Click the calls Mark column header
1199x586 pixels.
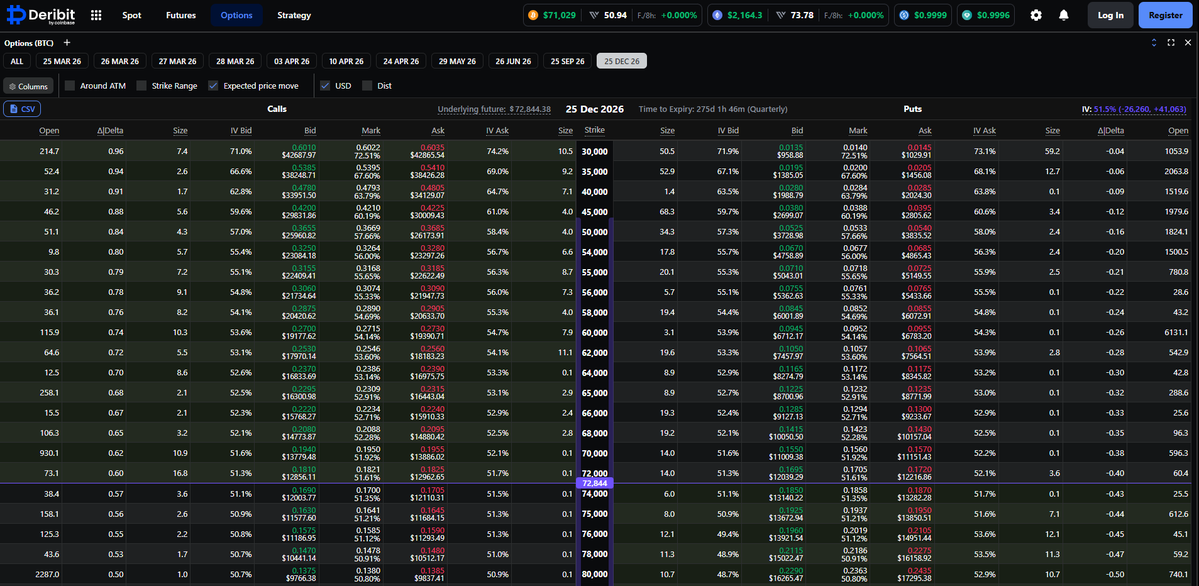pyautogui.click(x=371, y=131)
